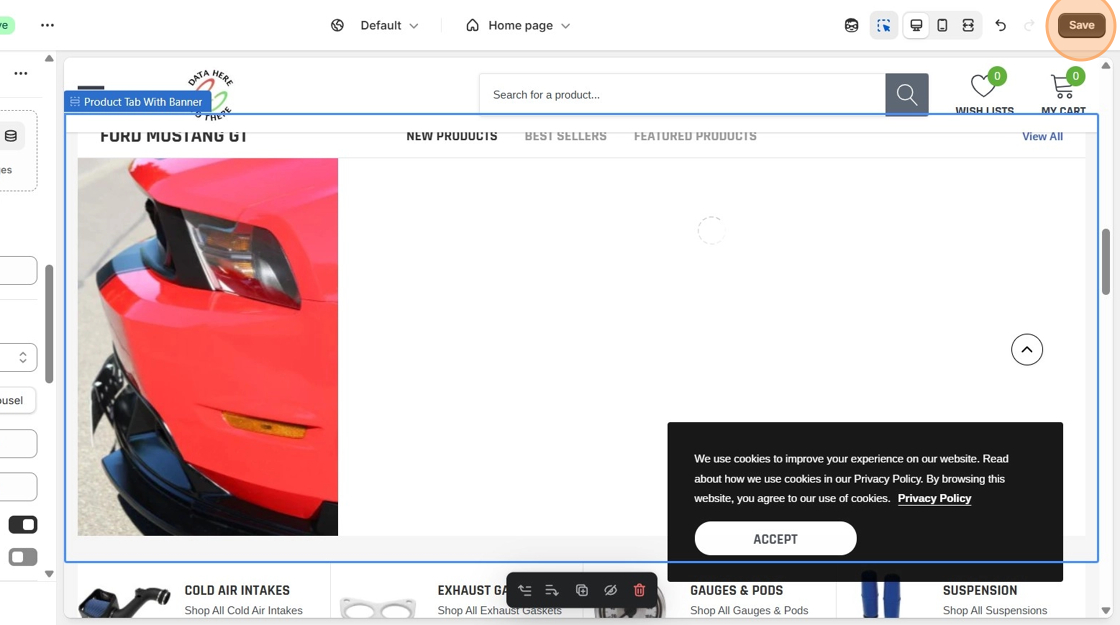Click the robot assistant icon in top bar

851,26
